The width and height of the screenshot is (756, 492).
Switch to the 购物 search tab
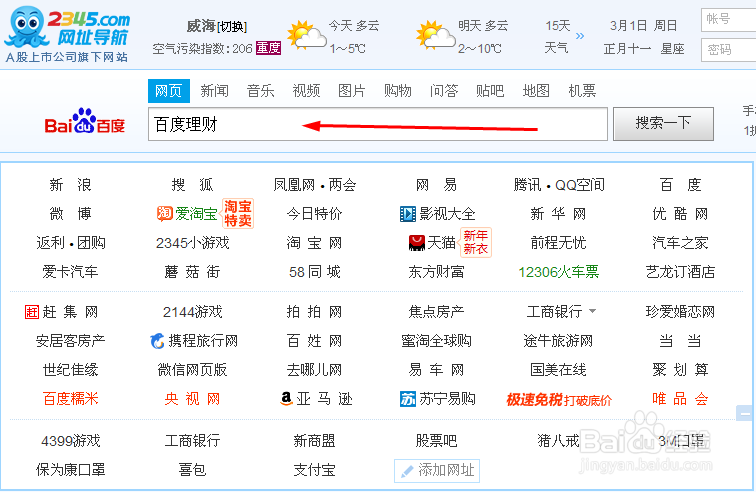click(398, 91)
